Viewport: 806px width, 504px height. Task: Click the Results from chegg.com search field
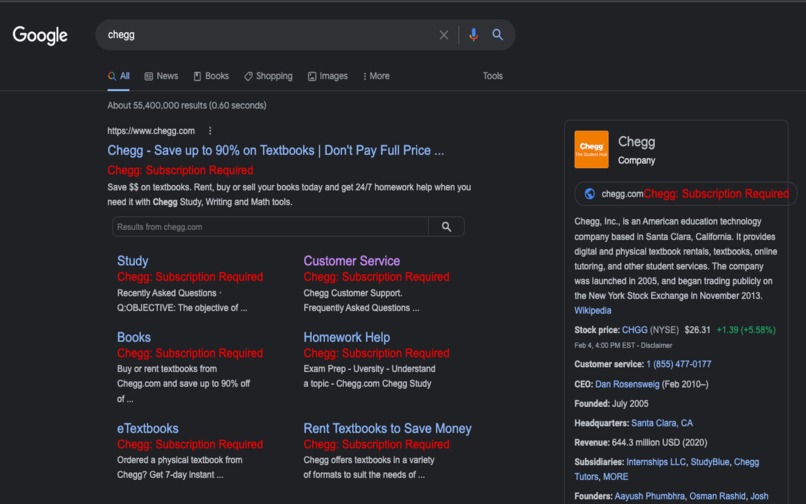[270, 227]
